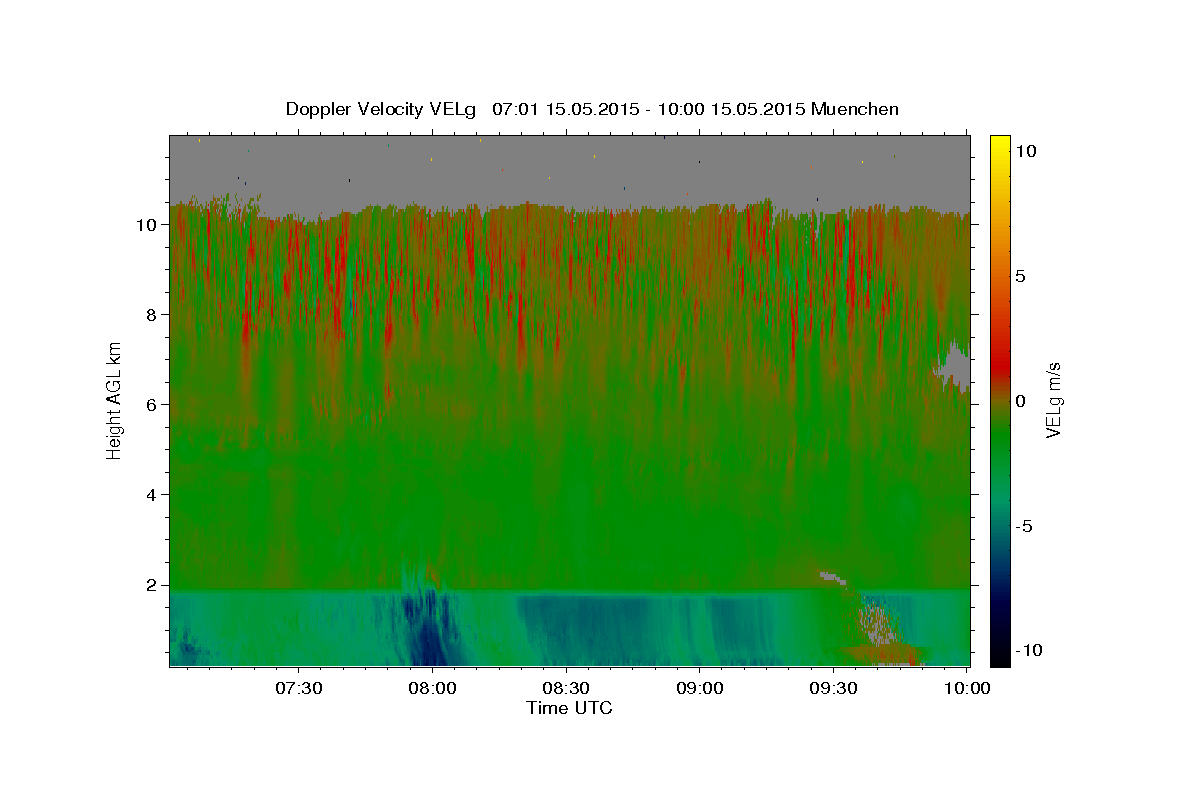Click the 'Time UTC' axis label
This screenshot has height=800, width=1200.
point(569,708)
